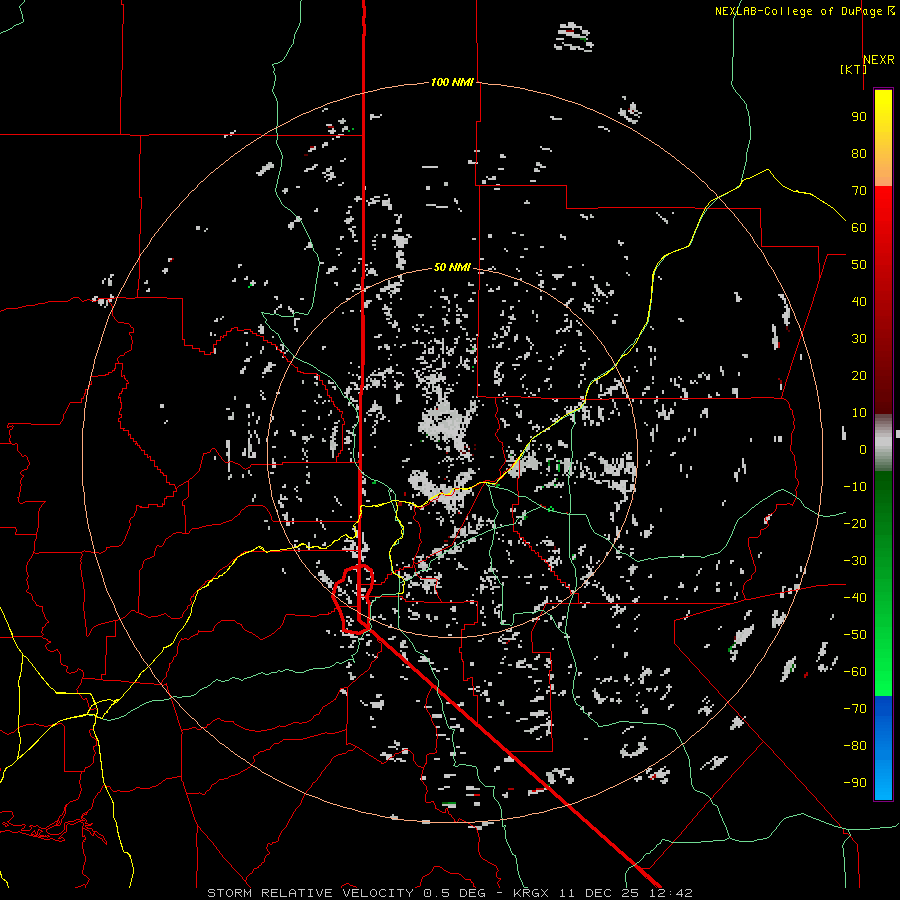
Task: Click the -50 value on velocity scale
Action: 855,635
